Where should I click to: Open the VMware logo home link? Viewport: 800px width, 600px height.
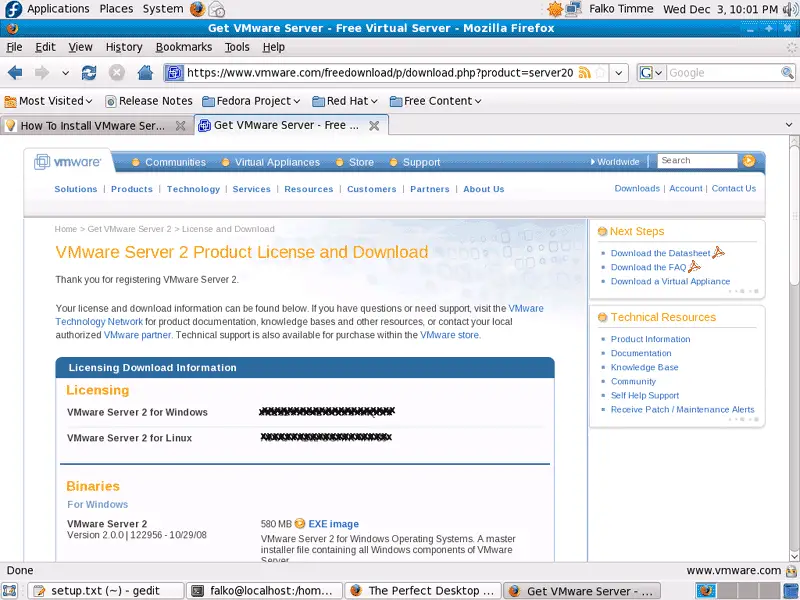click(x=67, y=162)
